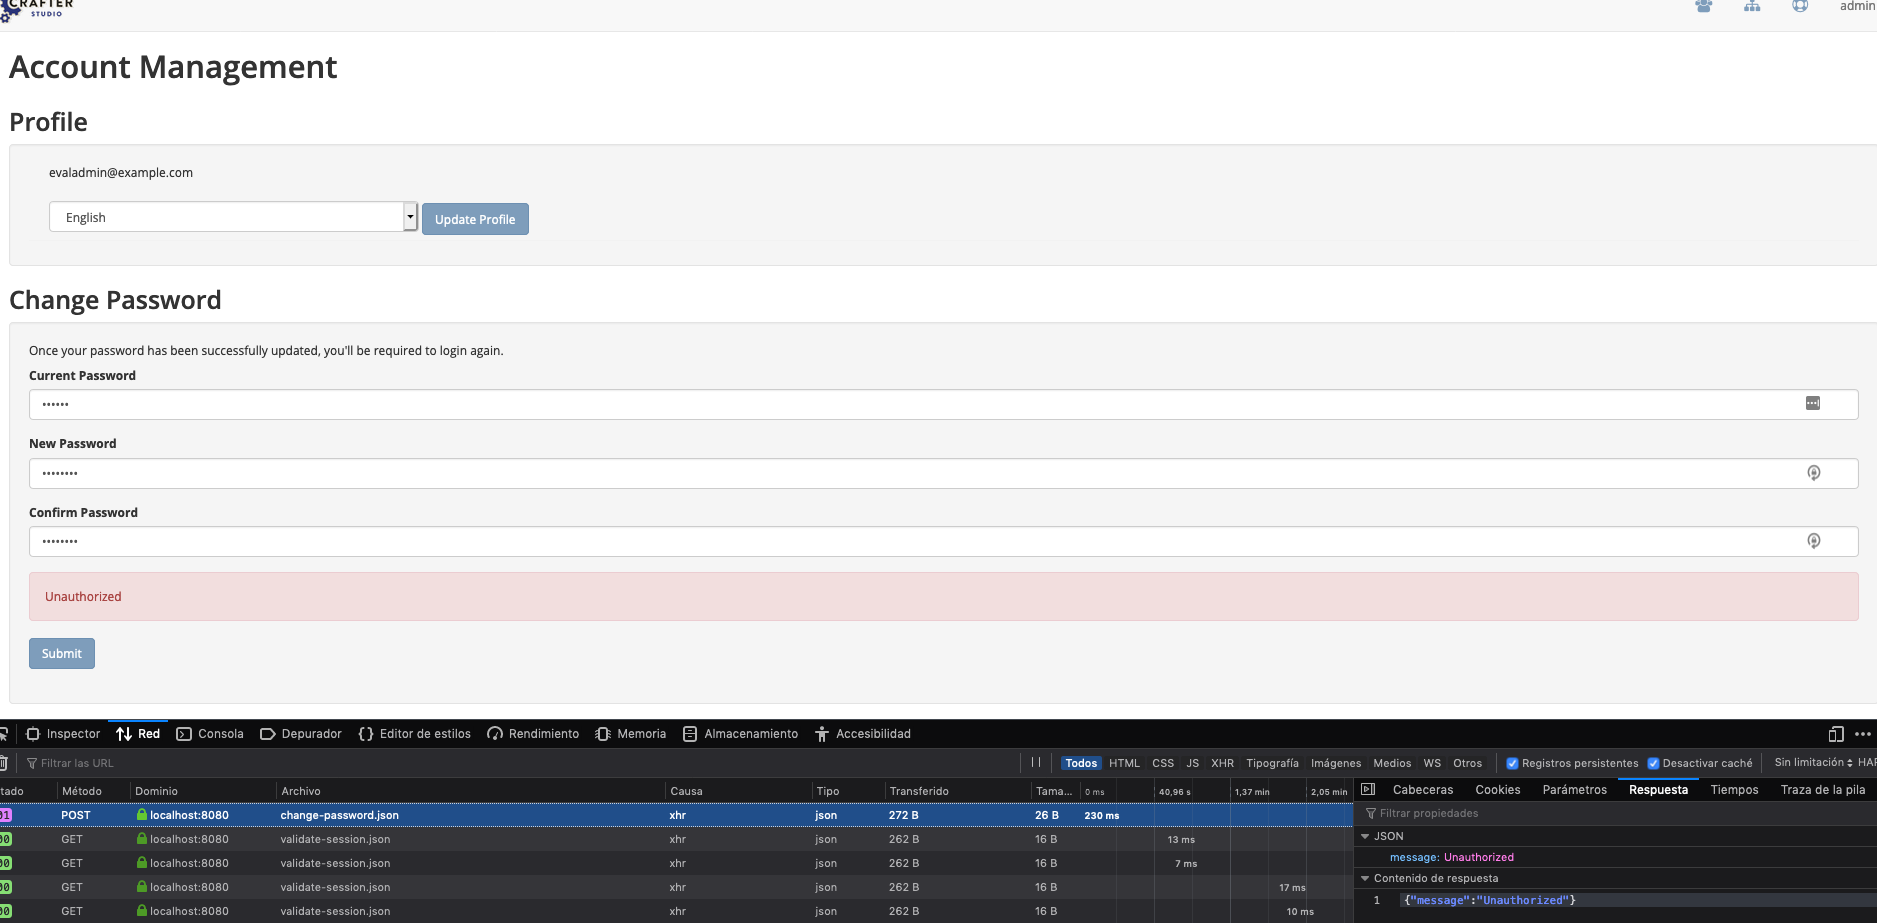Open the English language dropdown
Screen dimensions: 1877x923
click(x=233, y=217)
